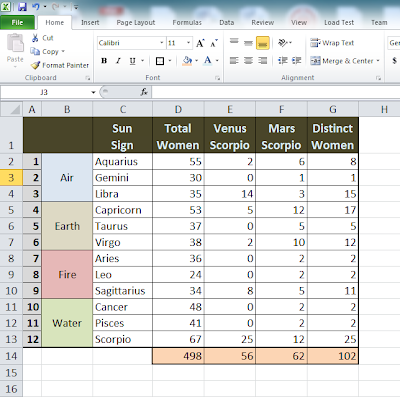This screenshot has height=397, width=400.
Task: Click the Orientation text angle icon
Action: (283, 43)
